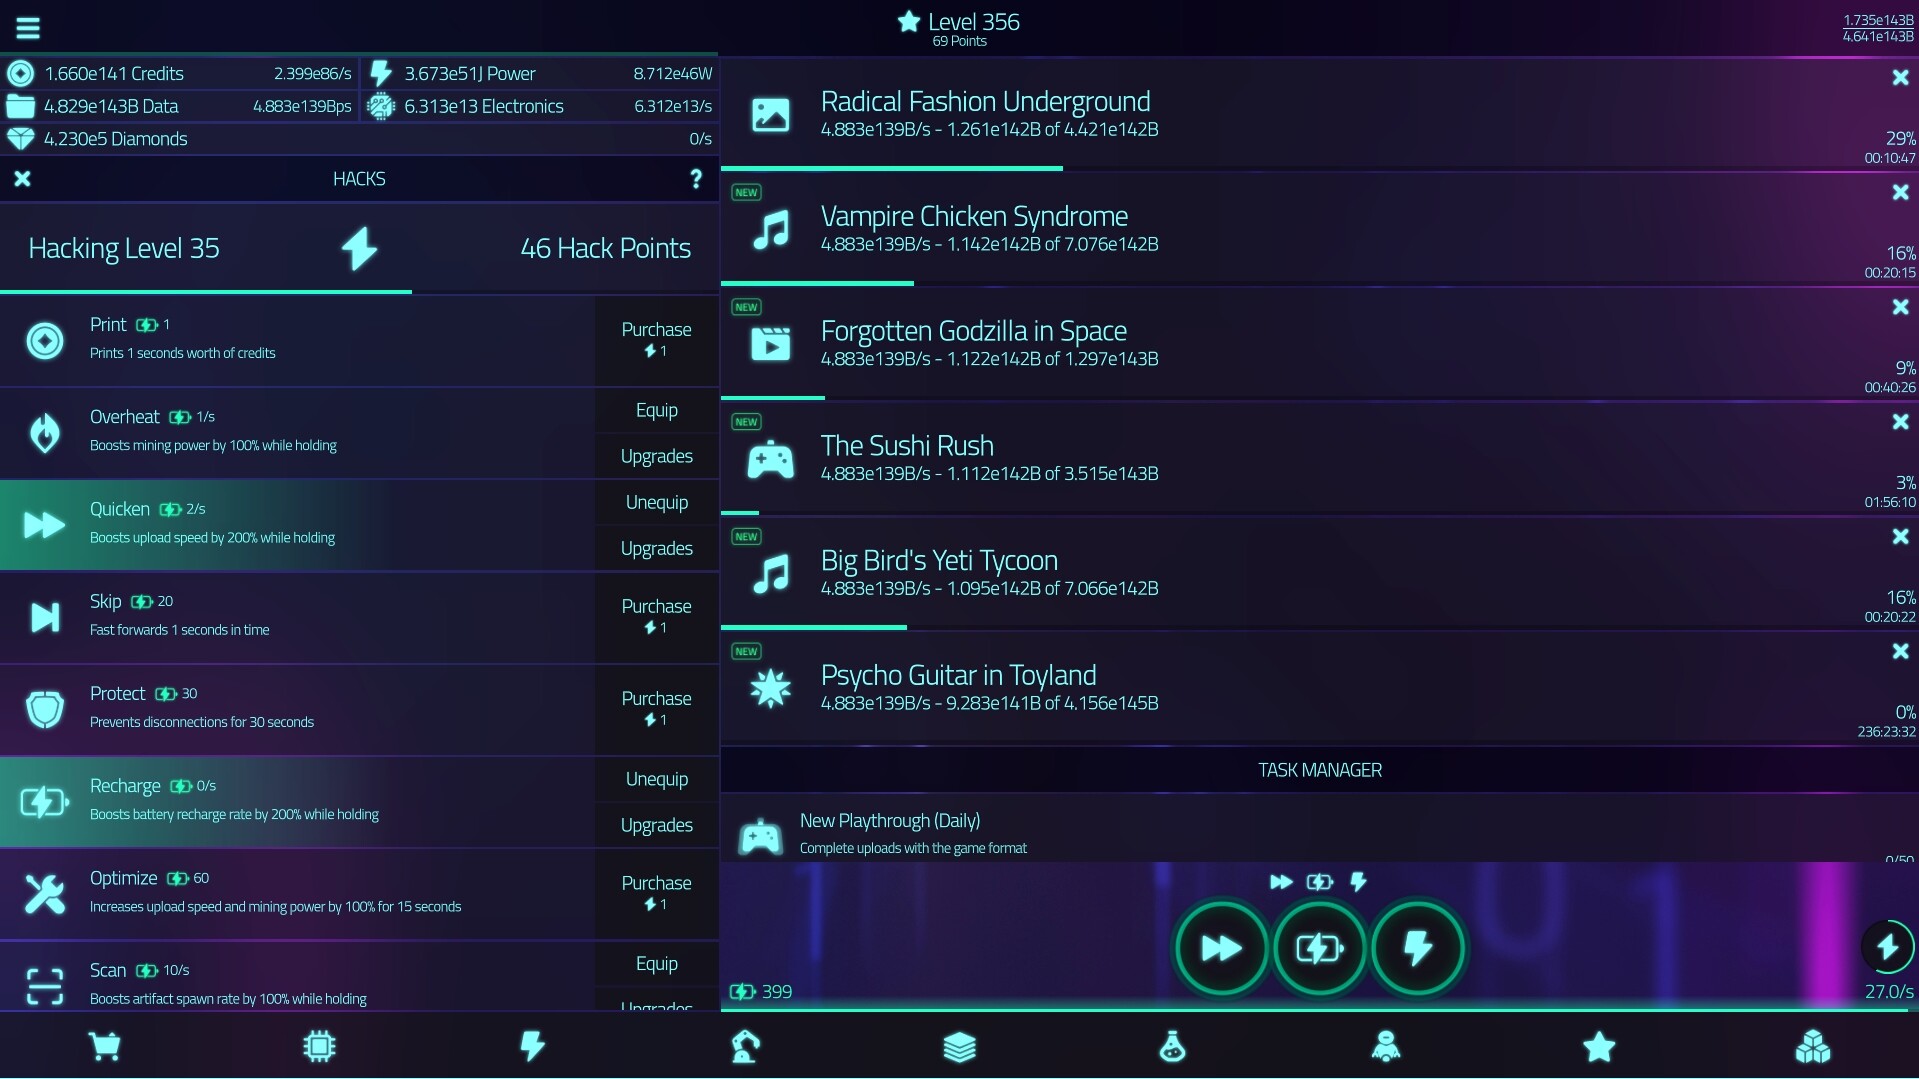
Task: Open the hamburger menu top-left
Action: (28, 27)
